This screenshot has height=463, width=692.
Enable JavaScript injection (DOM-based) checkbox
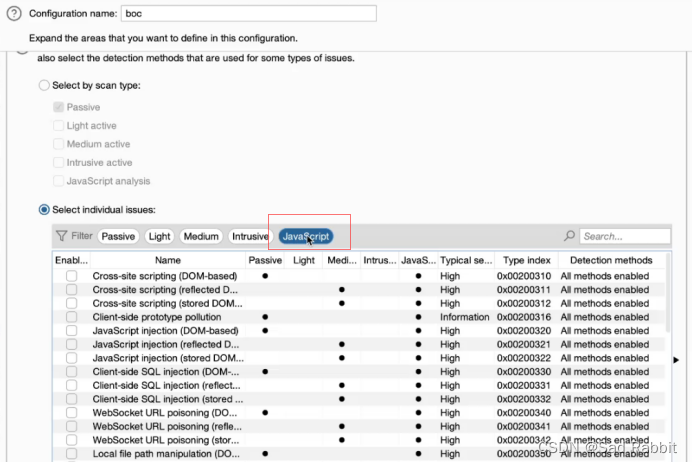71,331
